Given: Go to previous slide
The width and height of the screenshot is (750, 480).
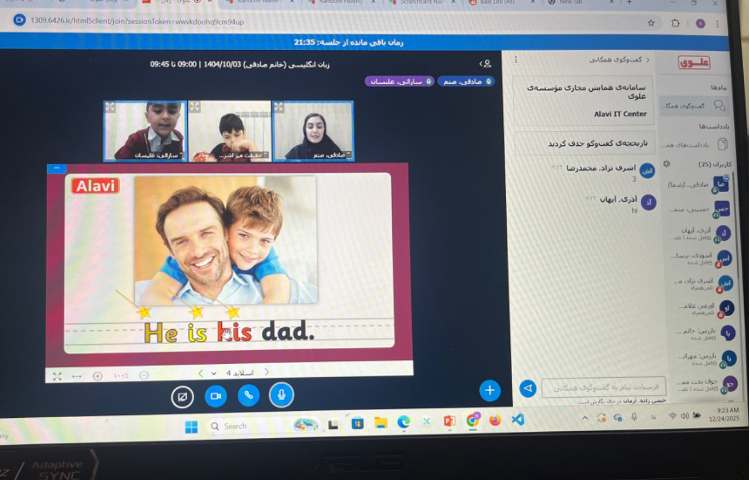Looking at the screenshot, I should point(200,373).
